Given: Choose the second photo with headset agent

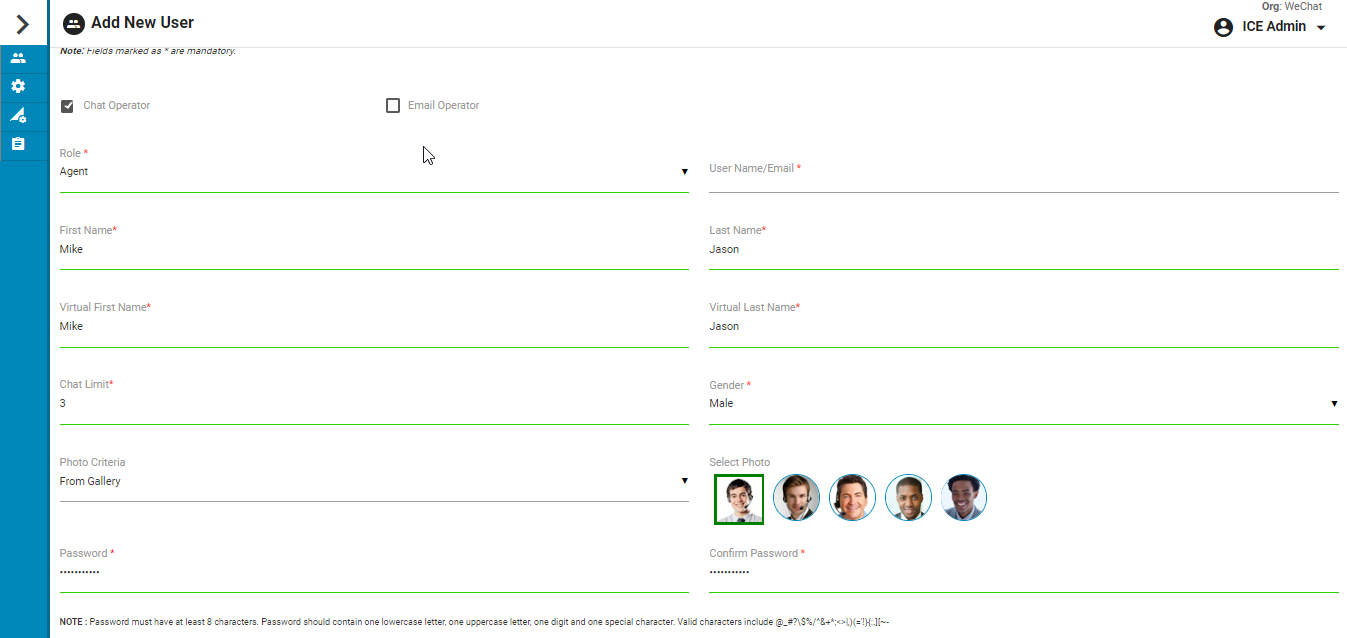Looking at the screenshot, I should coord(796,498).
